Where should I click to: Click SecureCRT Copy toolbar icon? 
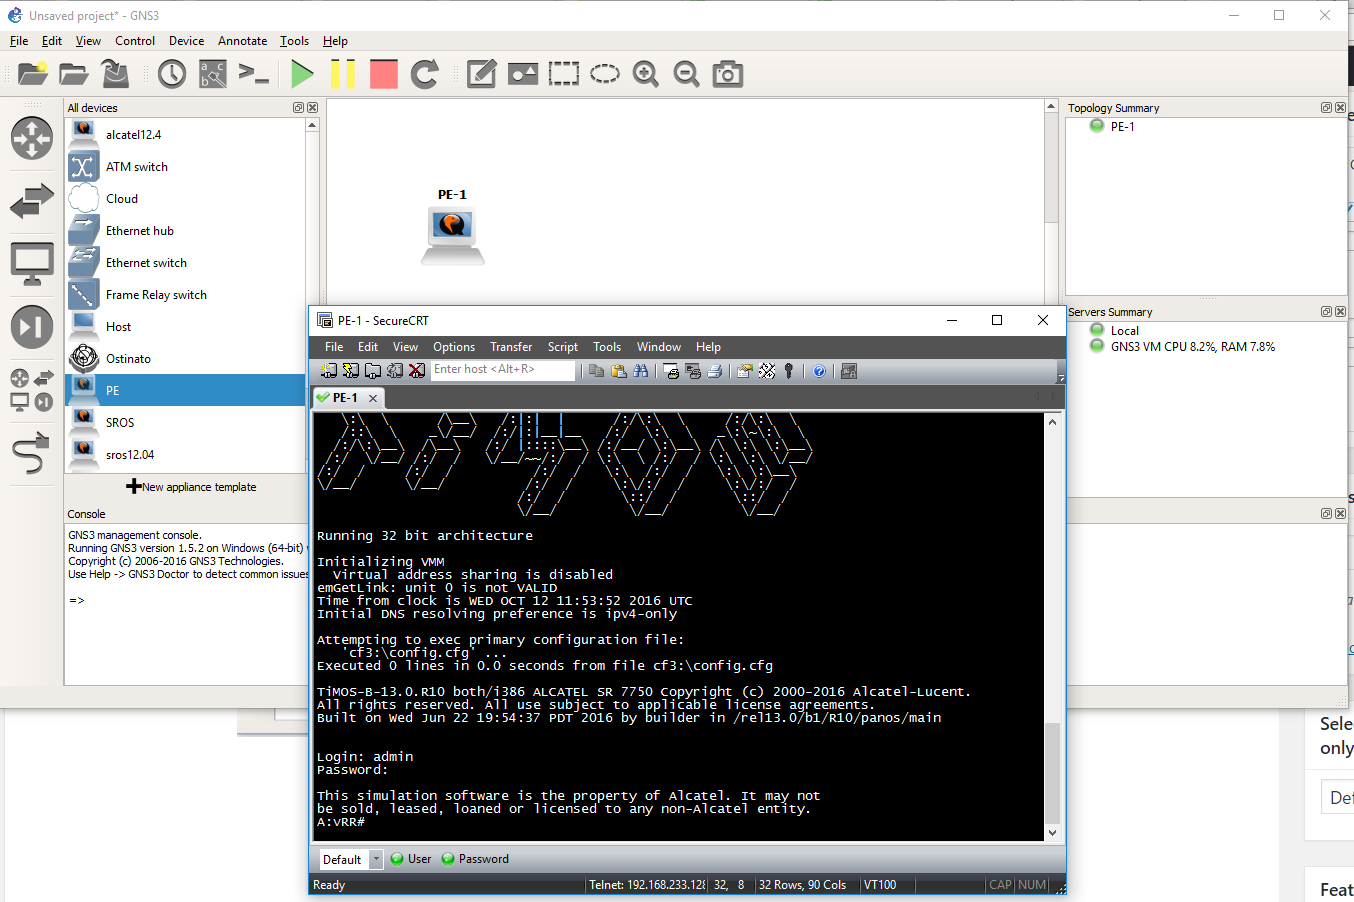(x=597, y=371)
